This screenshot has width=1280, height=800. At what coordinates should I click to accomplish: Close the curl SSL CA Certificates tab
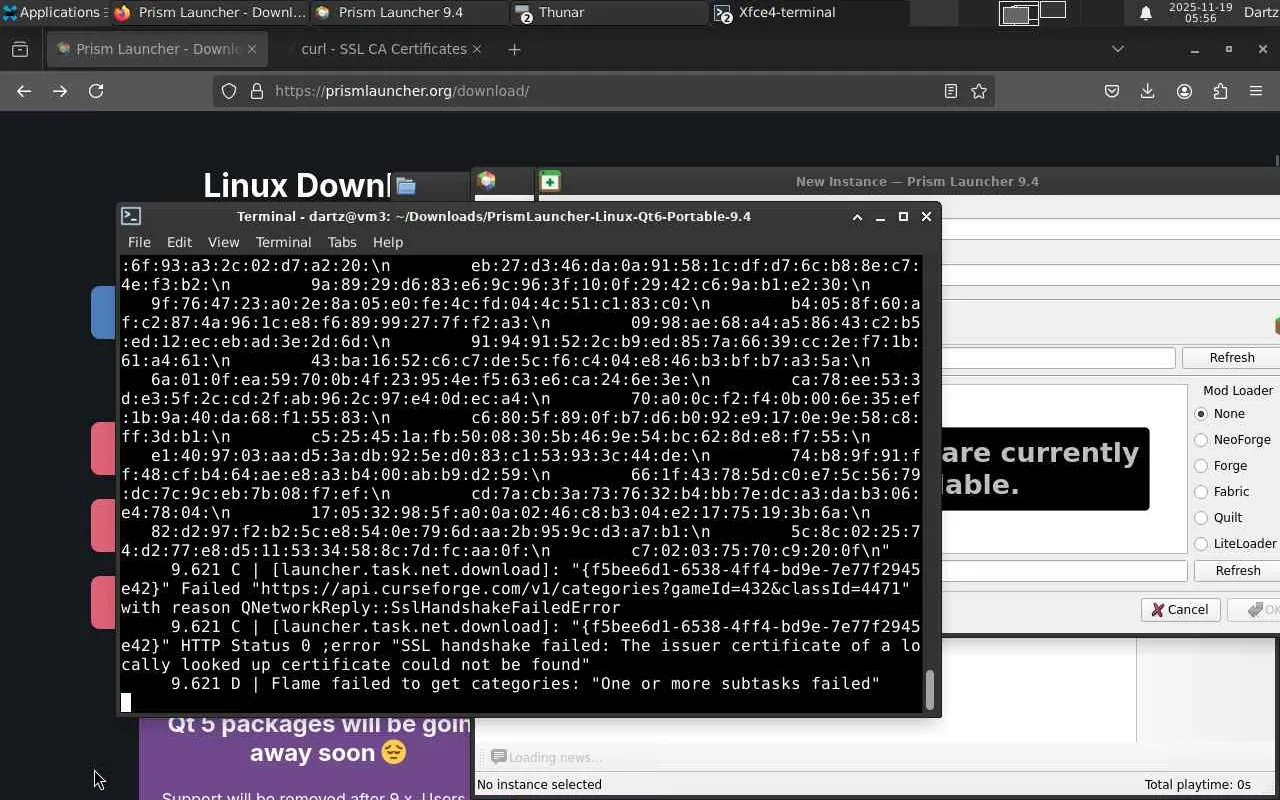(x=476, y=49)
